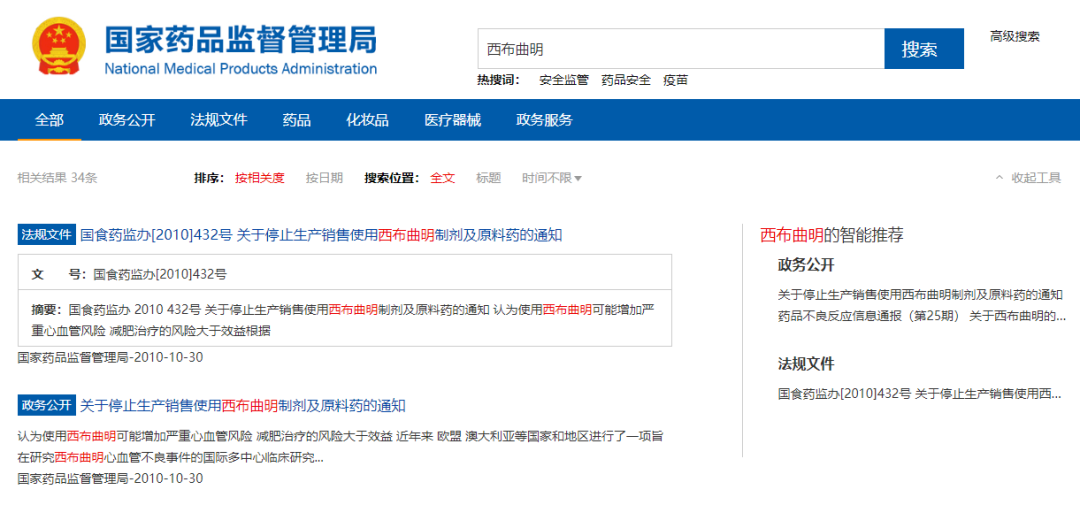Click 相关结果 34条 result count text
Viewport: 1080px width, 505px height.
coord(57,178)
